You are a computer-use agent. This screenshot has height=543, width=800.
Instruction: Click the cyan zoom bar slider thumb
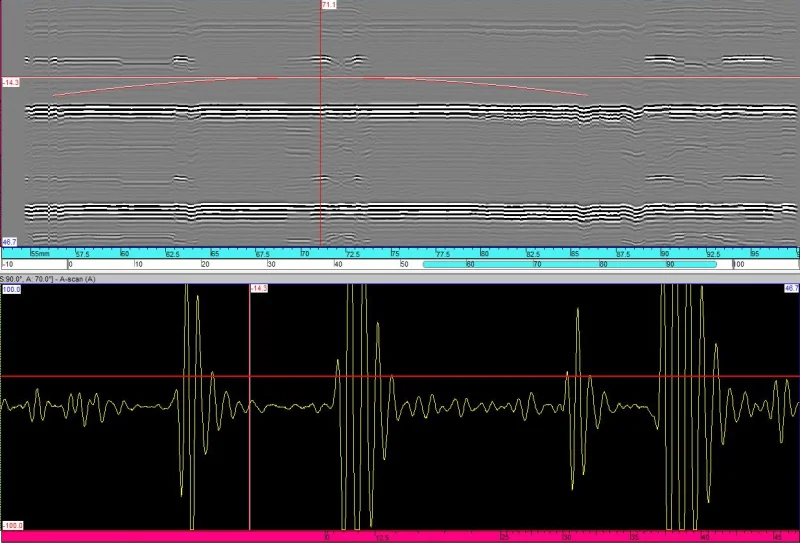point(569,264)
